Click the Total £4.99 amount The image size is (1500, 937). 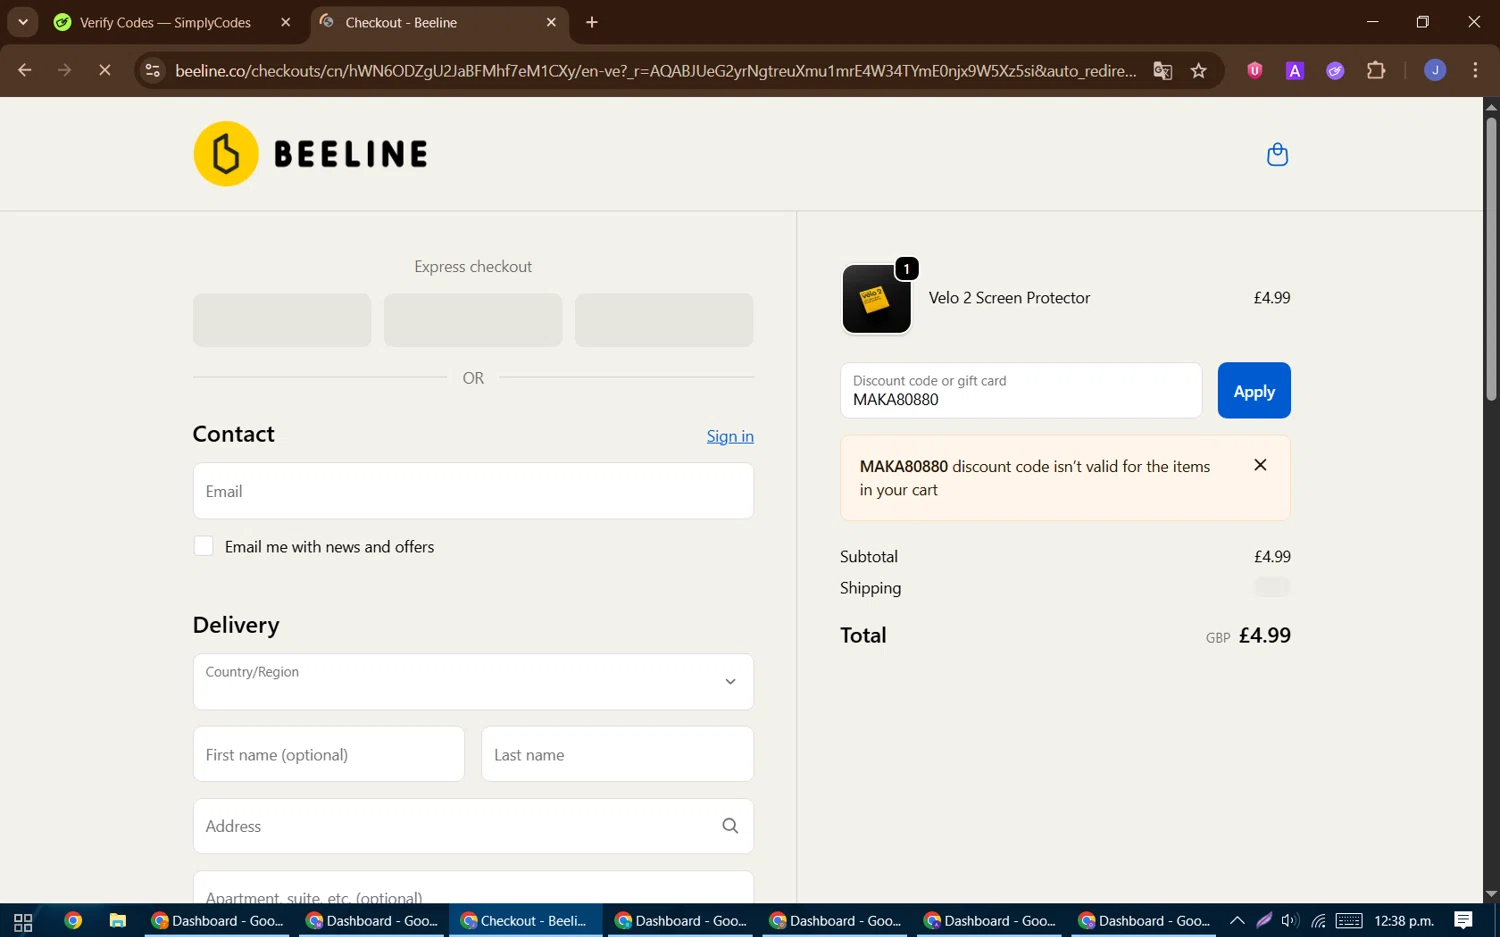[1265, 635]
